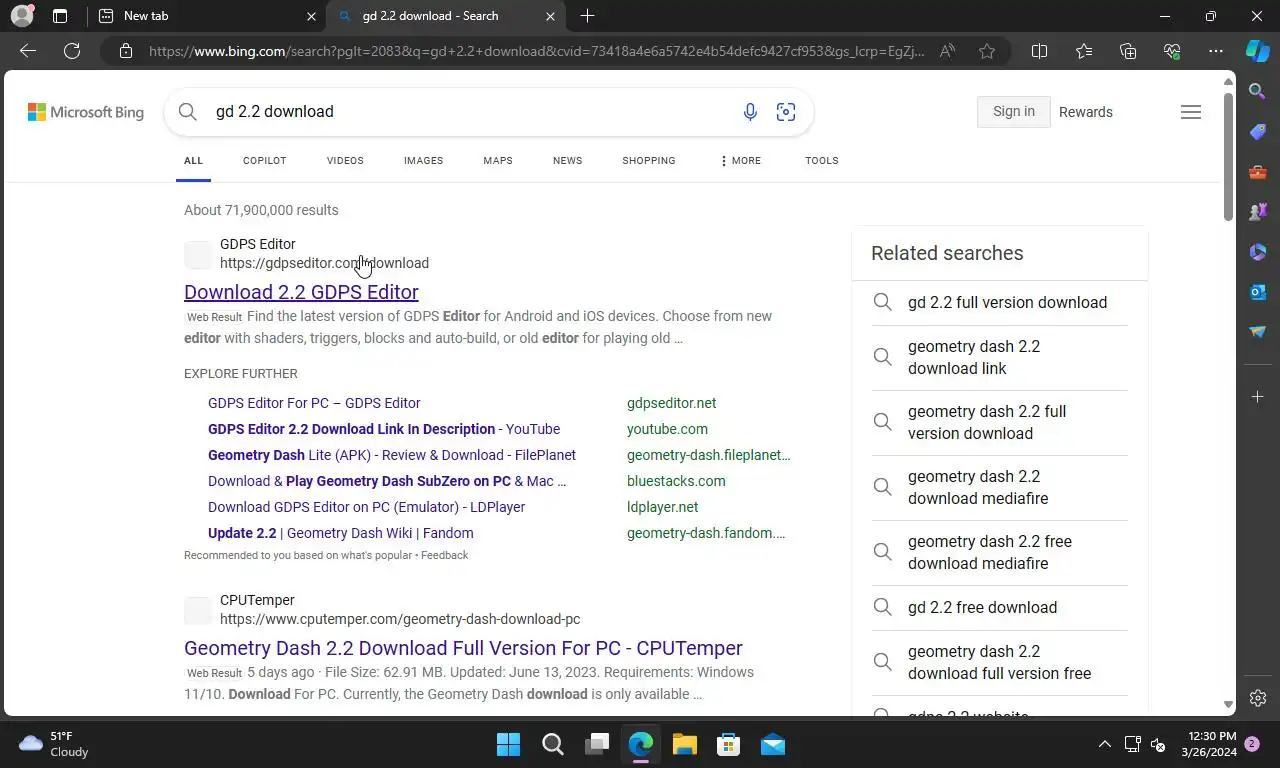Open a new tab with plus button
1280x768 pixels.
click(x=587, y=16)
